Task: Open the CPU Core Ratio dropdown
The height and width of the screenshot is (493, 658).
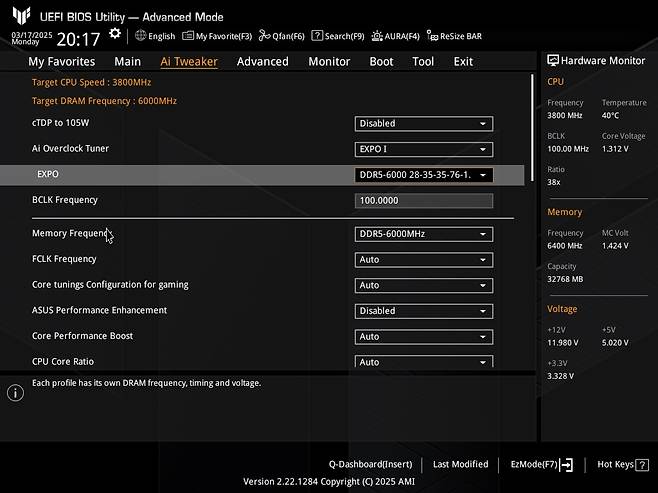Action: click(x=424, y=361)
